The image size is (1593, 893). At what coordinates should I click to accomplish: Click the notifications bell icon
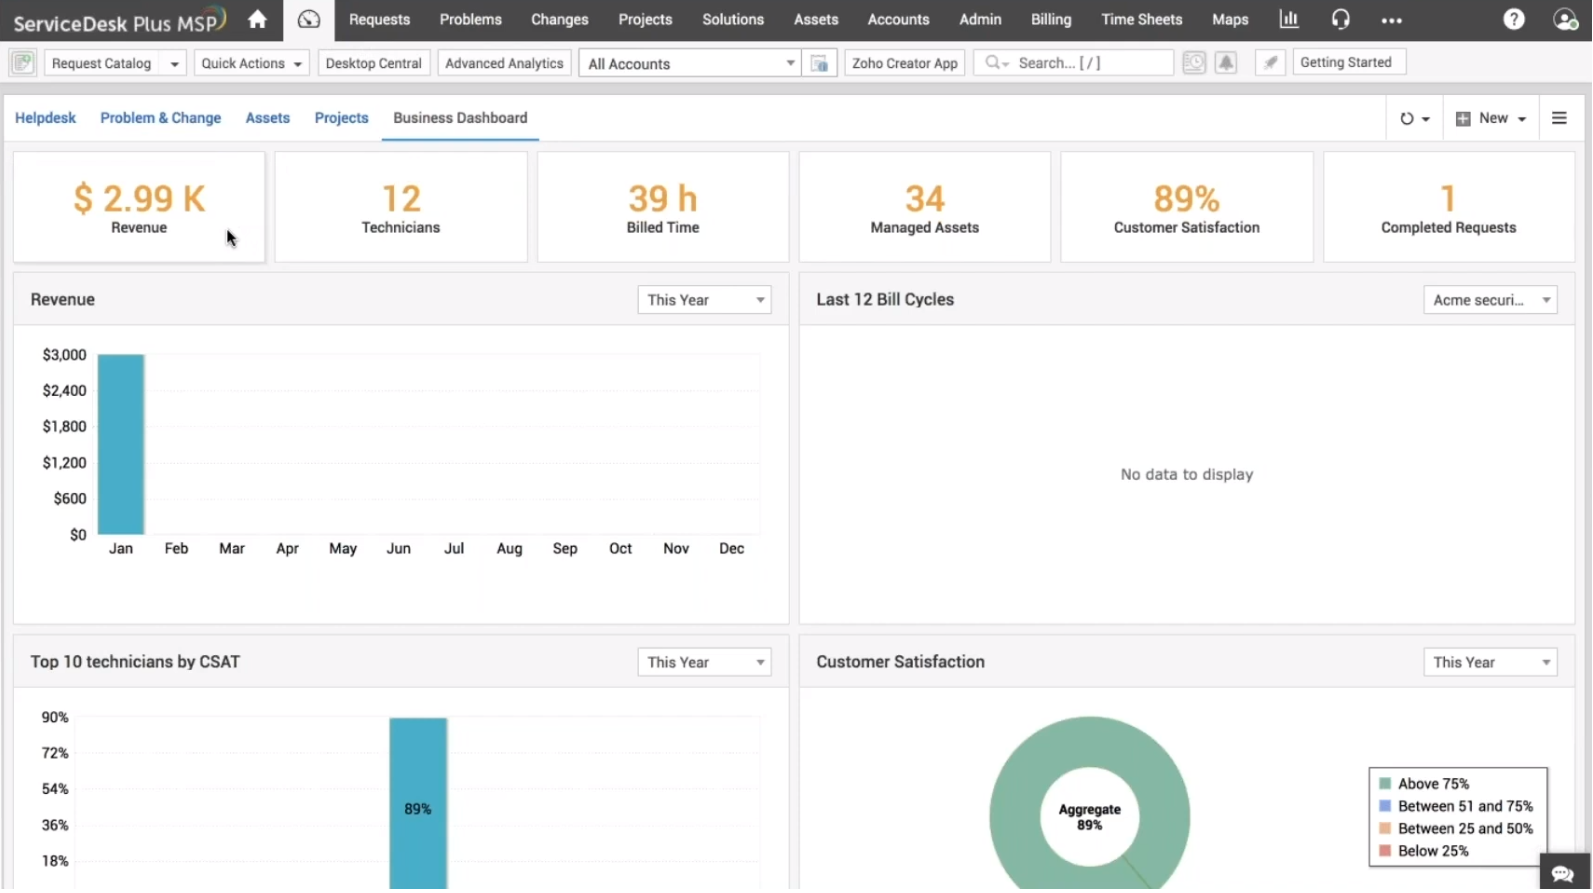pos(1226,63)
